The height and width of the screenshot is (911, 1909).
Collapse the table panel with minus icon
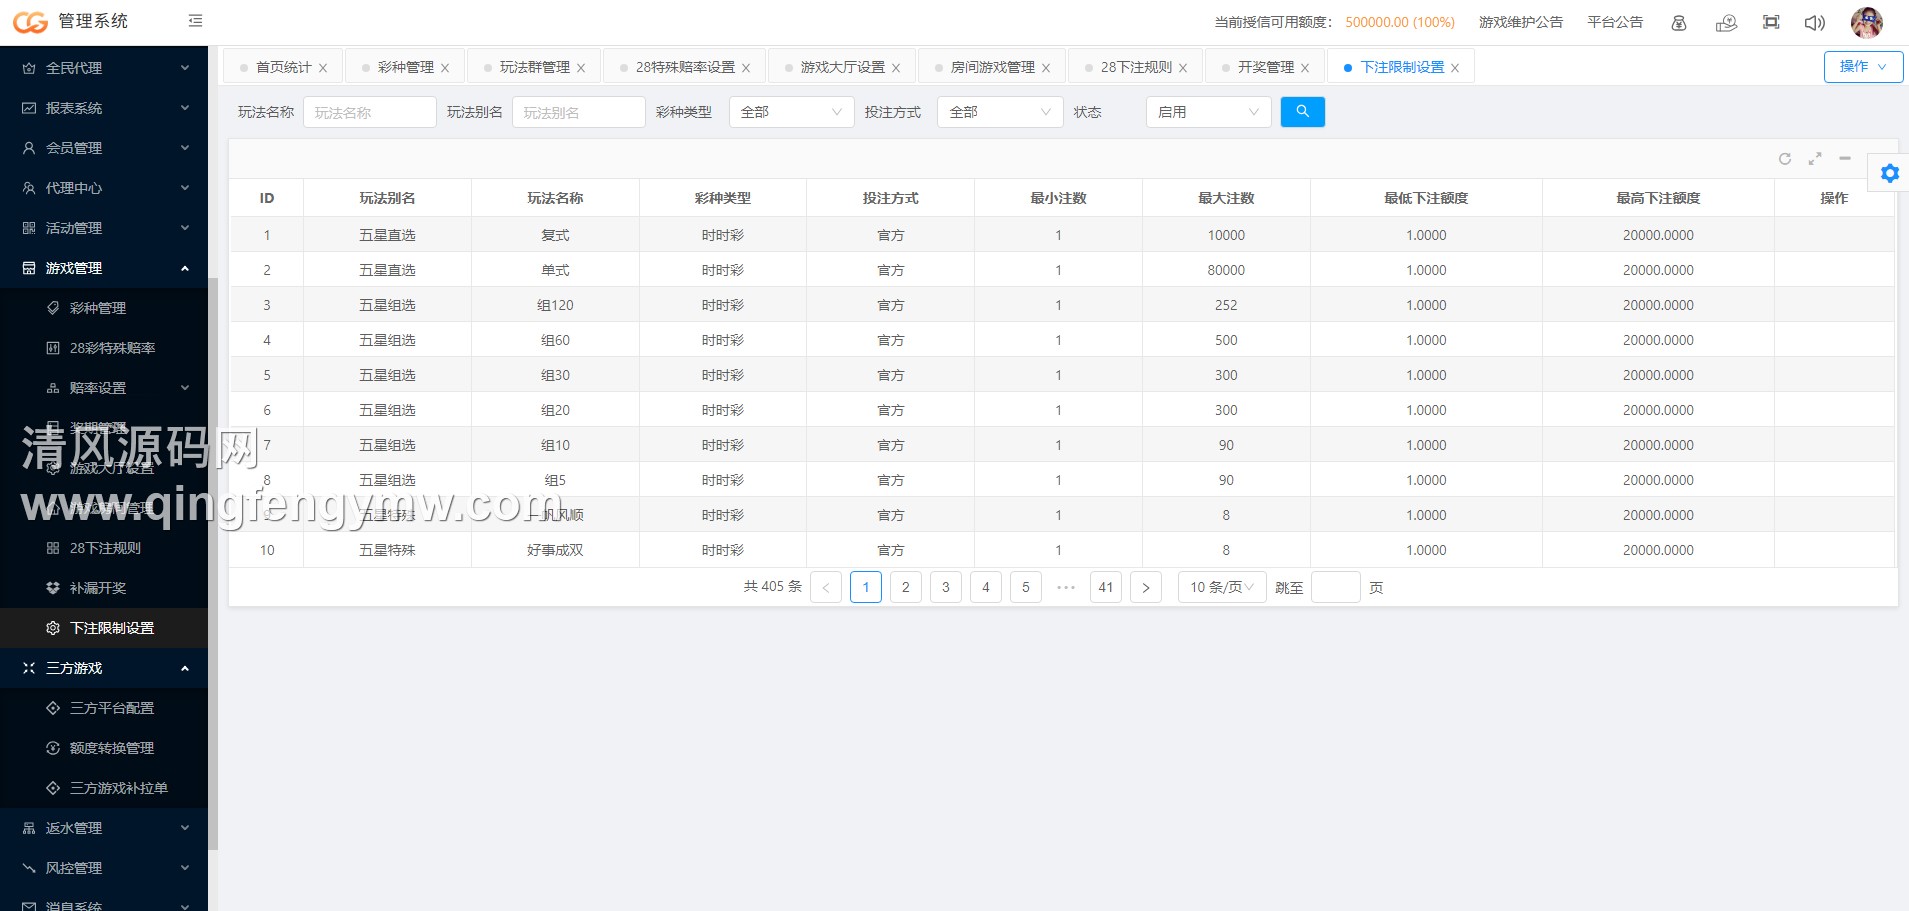tap(1845, 159)
